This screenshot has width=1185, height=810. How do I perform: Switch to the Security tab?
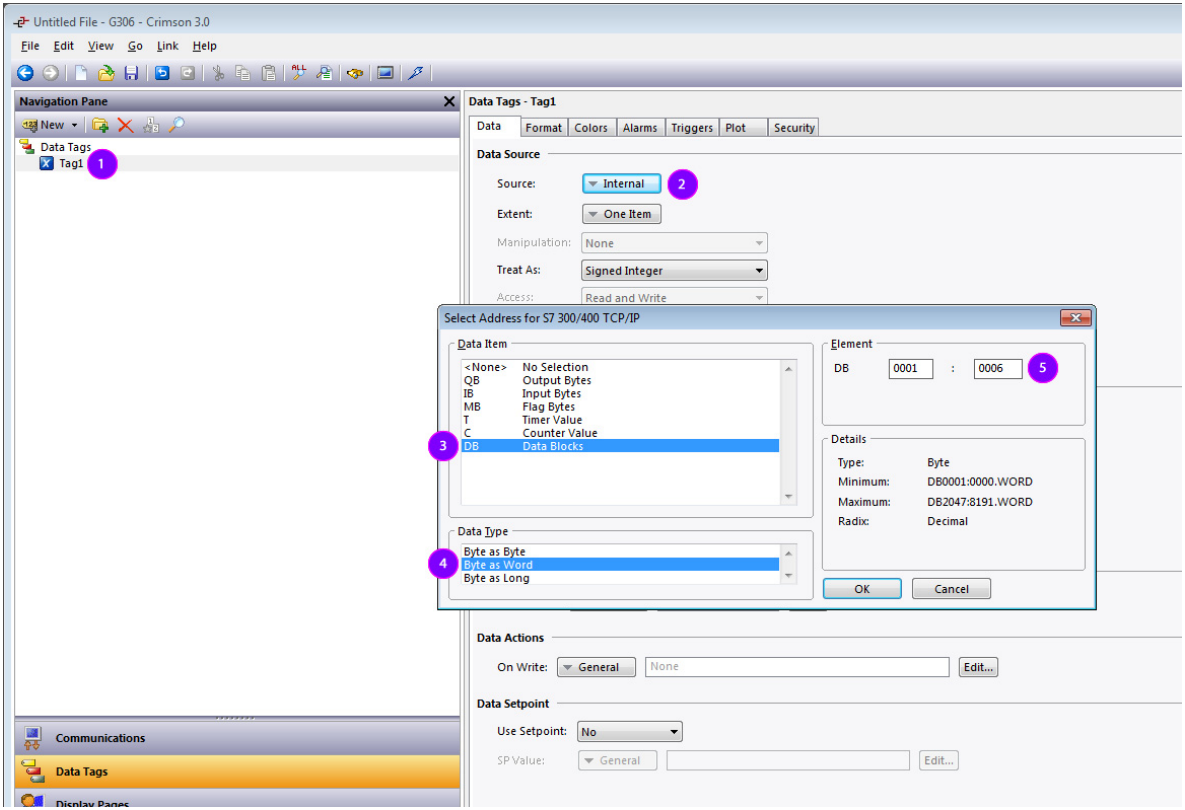coord(794,128)
